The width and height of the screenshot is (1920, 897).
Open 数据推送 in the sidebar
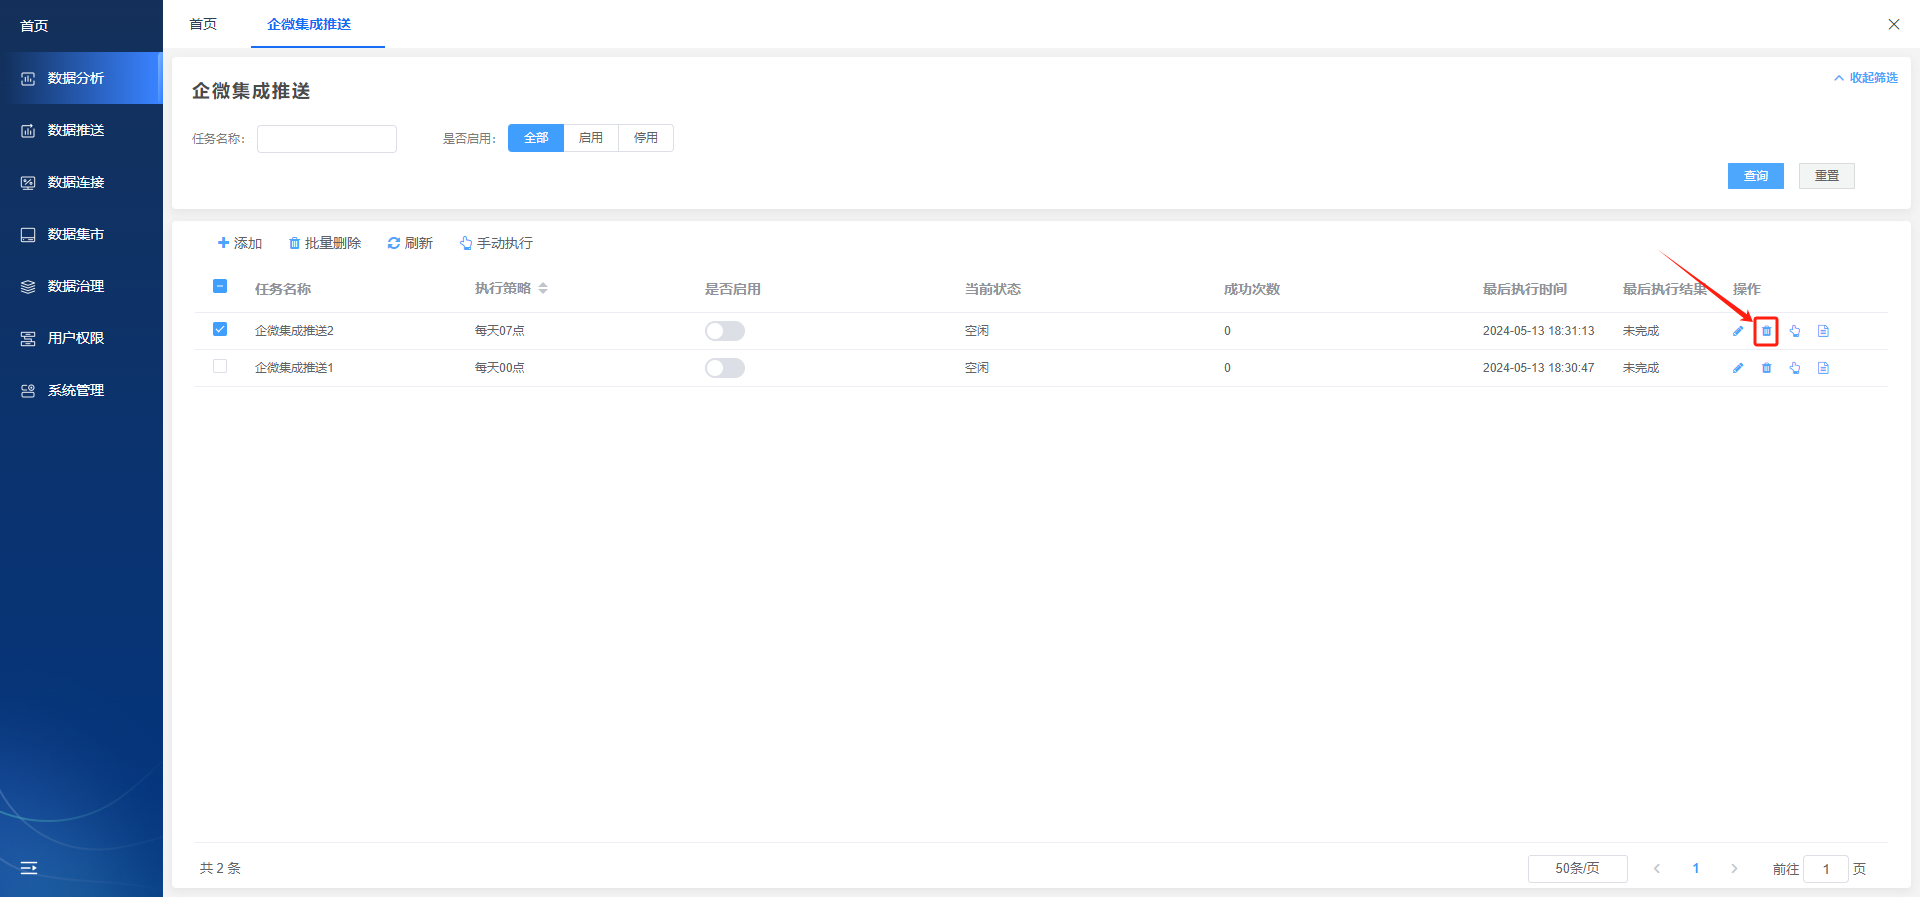coord(81,130)
